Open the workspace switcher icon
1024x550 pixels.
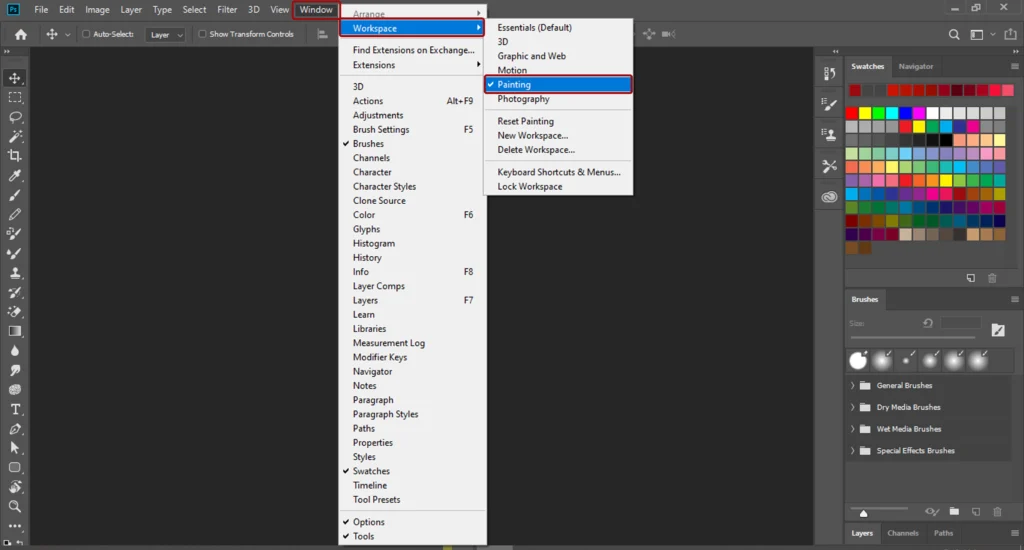click(x=976, y=35)
